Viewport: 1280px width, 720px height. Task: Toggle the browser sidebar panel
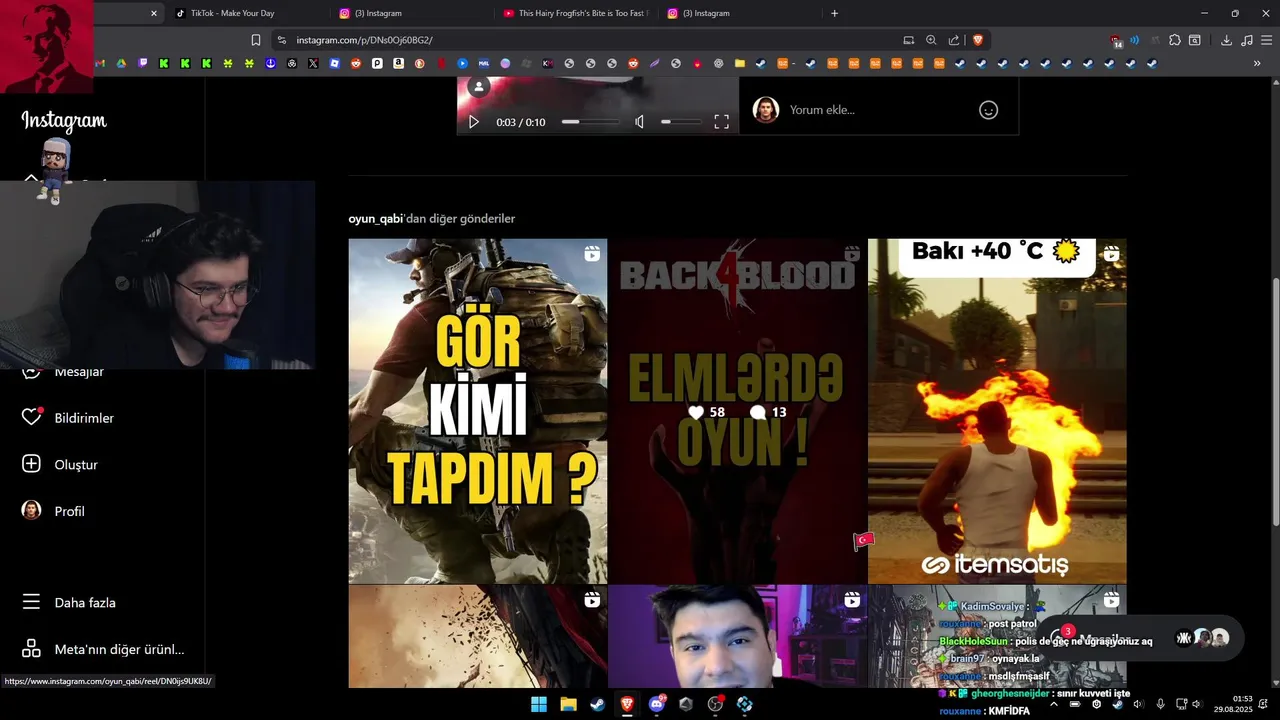1194,40
